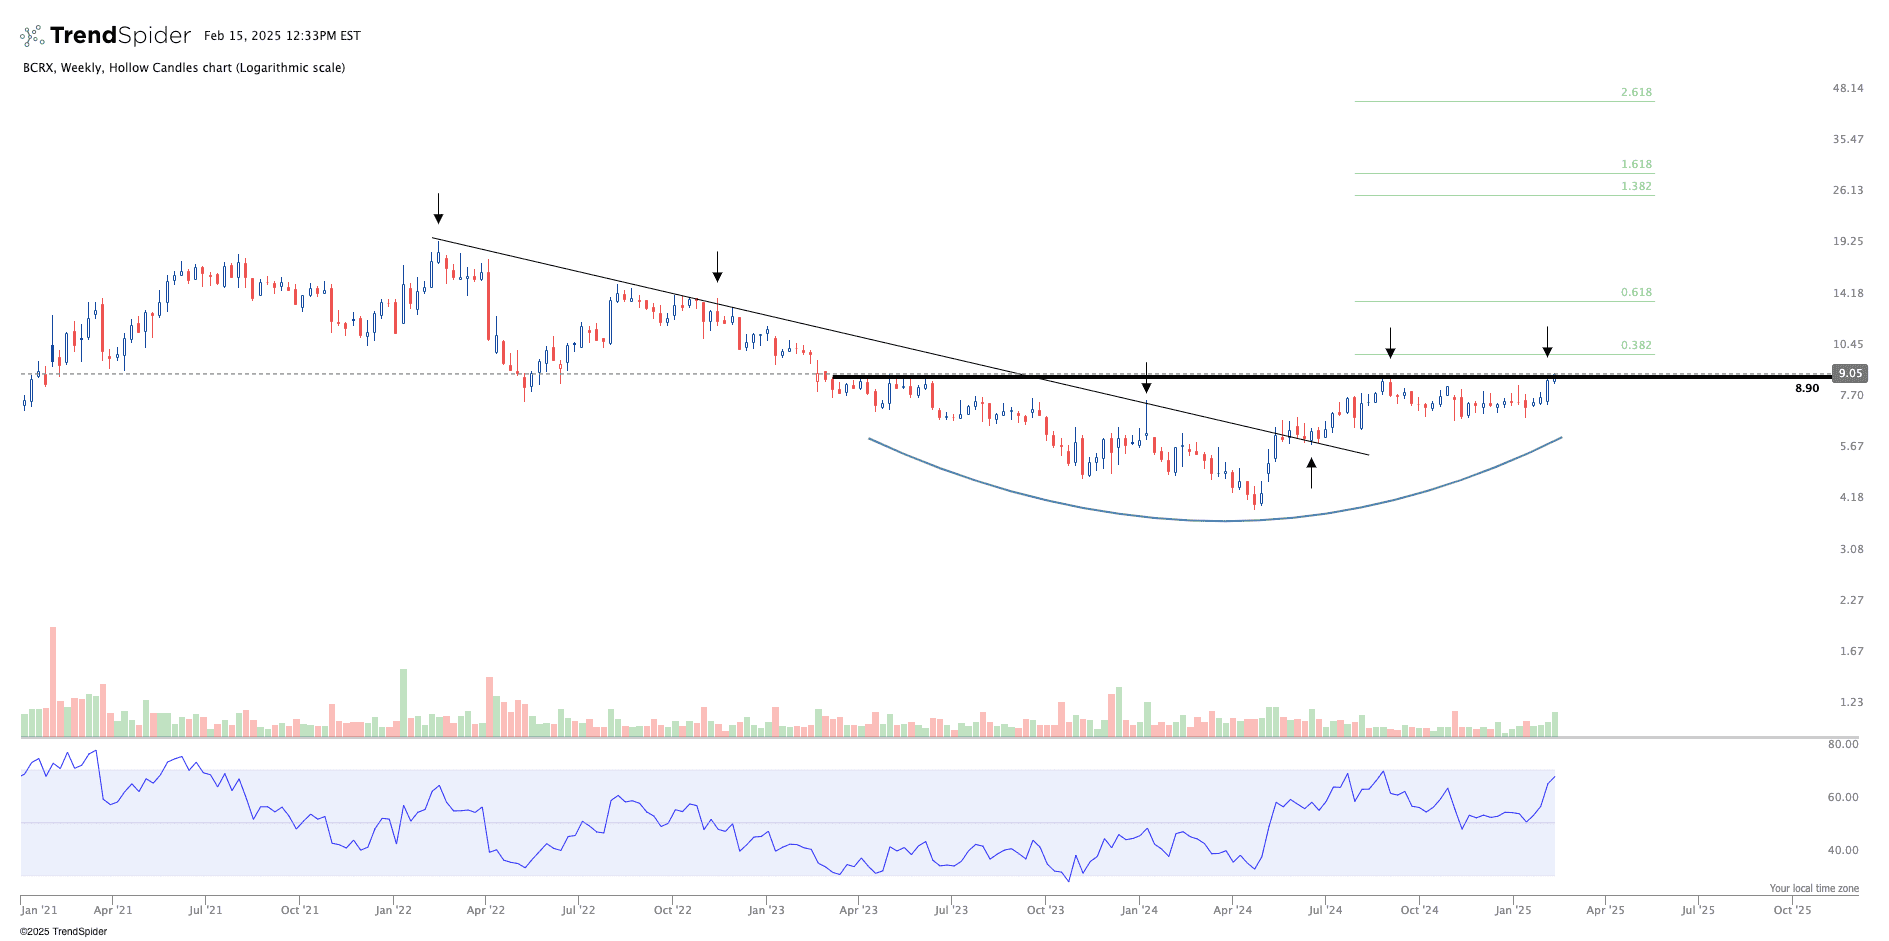1889x941 pixels.
Task: Click the up arrow below the June 2024 breakout
Action: coord(1311,473)
